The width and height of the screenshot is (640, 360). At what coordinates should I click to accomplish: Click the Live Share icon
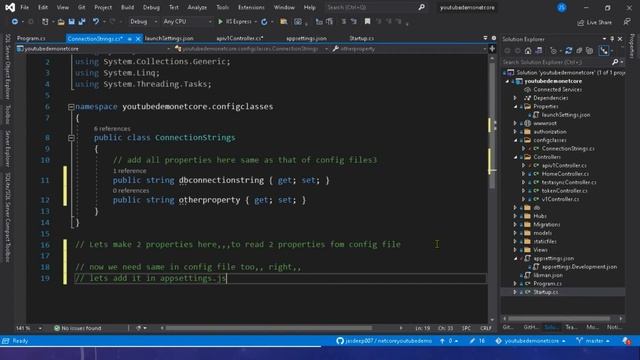pos(580,22)
